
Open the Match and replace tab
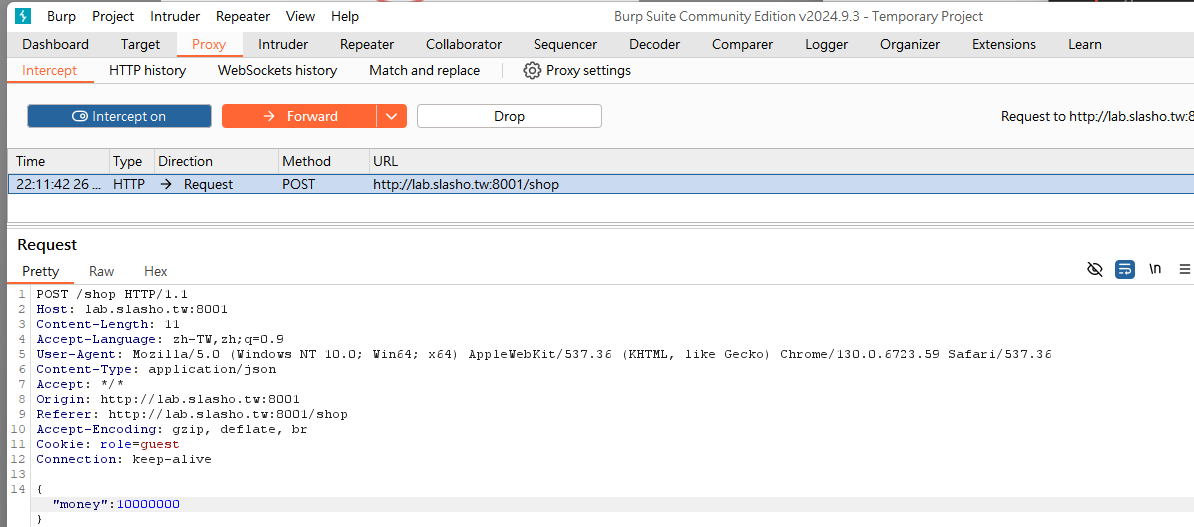424,71
